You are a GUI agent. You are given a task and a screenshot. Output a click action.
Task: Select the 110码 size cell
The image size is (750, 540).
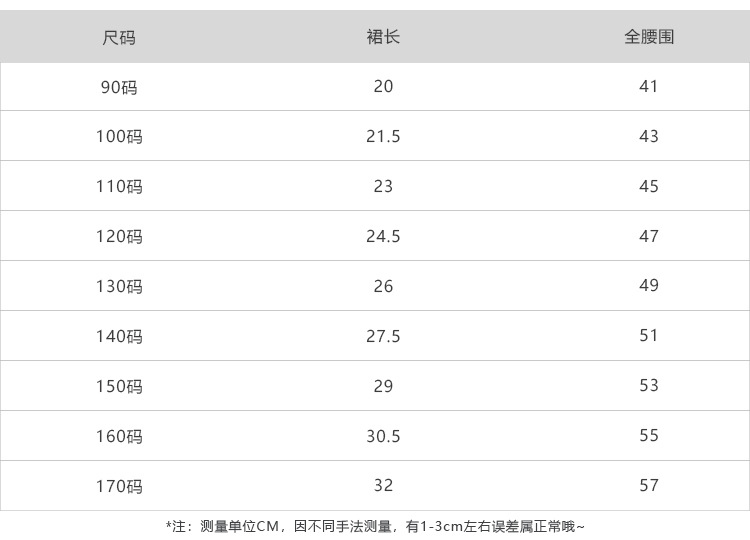tap(119, 187)
